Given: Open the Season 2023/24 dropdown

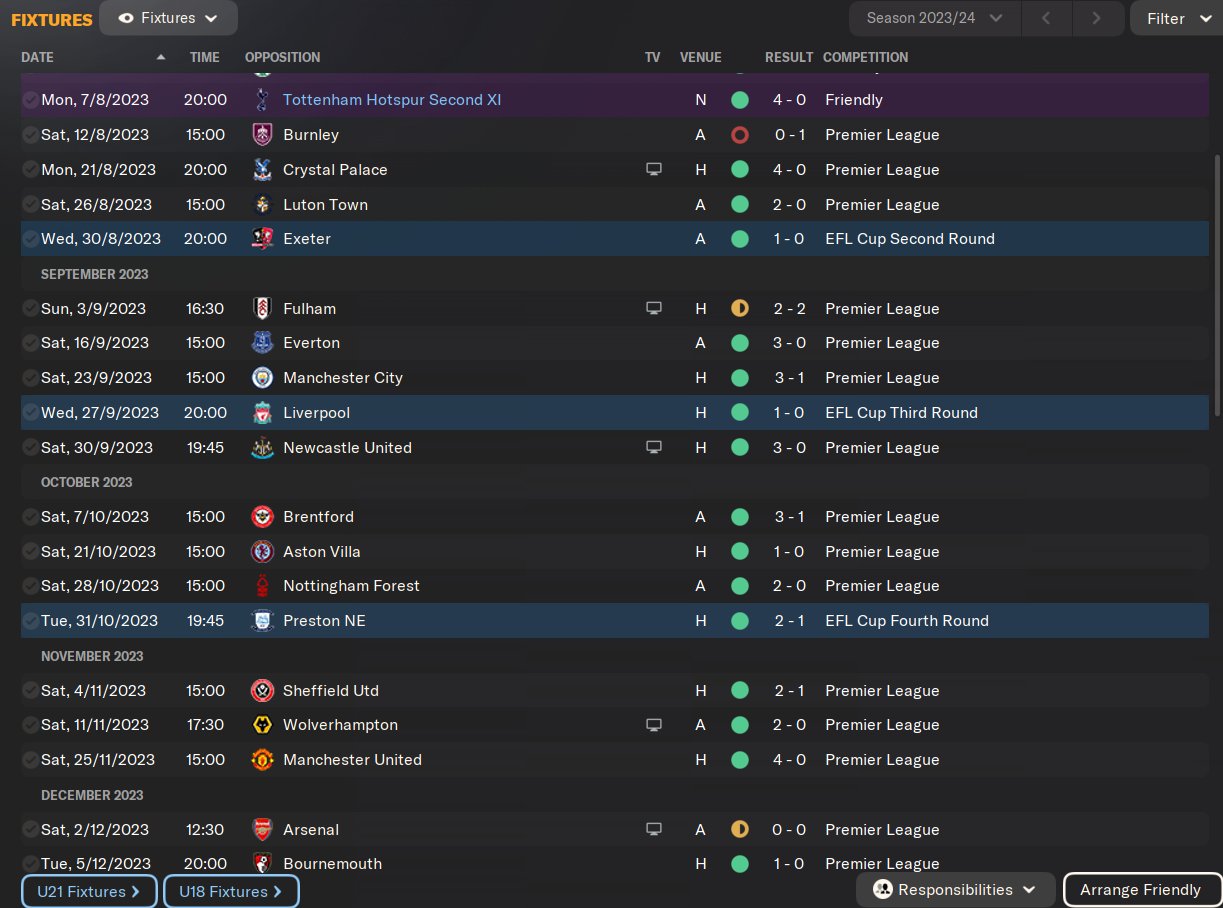Looking at the screenshot, I should 934,18.
